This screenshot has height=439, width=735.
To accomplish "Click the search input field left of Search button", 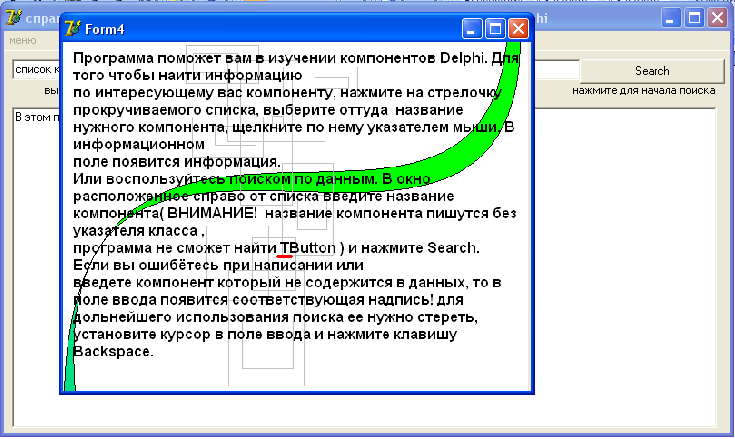I will coord(557,70).
